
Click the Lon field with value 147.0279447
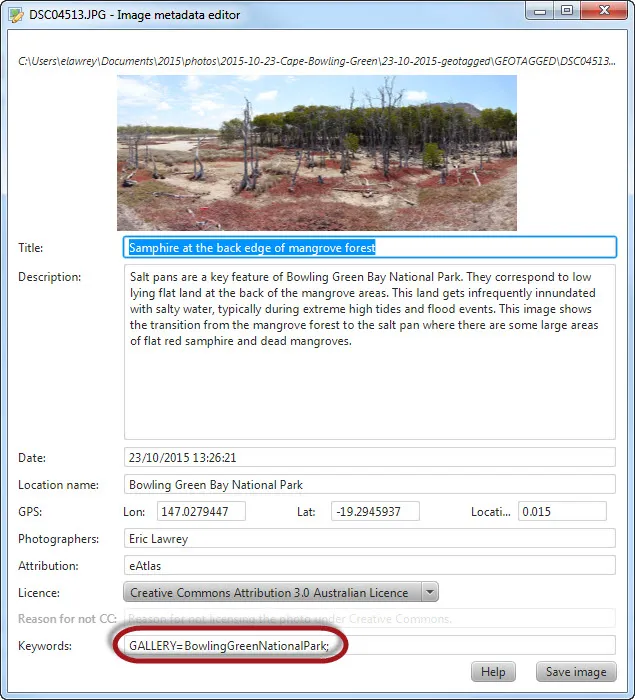pyautogui.click(x=201, y=511)
